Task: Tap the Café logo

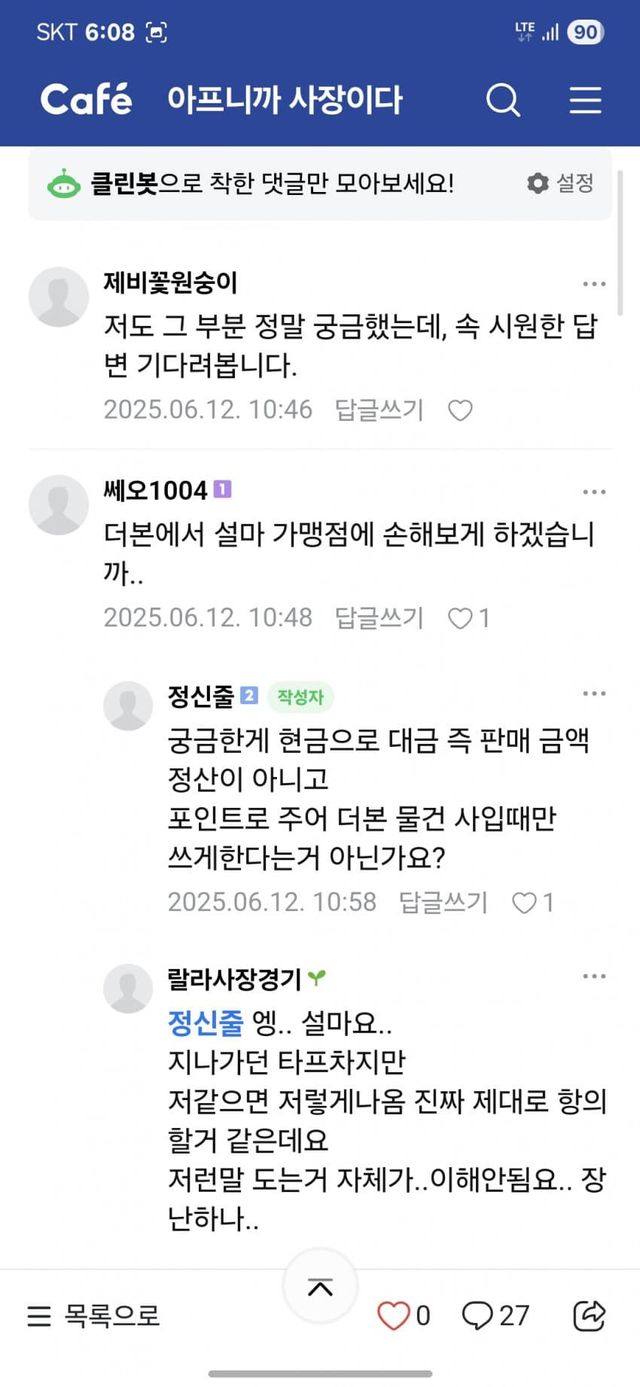Action: [86, 99]
